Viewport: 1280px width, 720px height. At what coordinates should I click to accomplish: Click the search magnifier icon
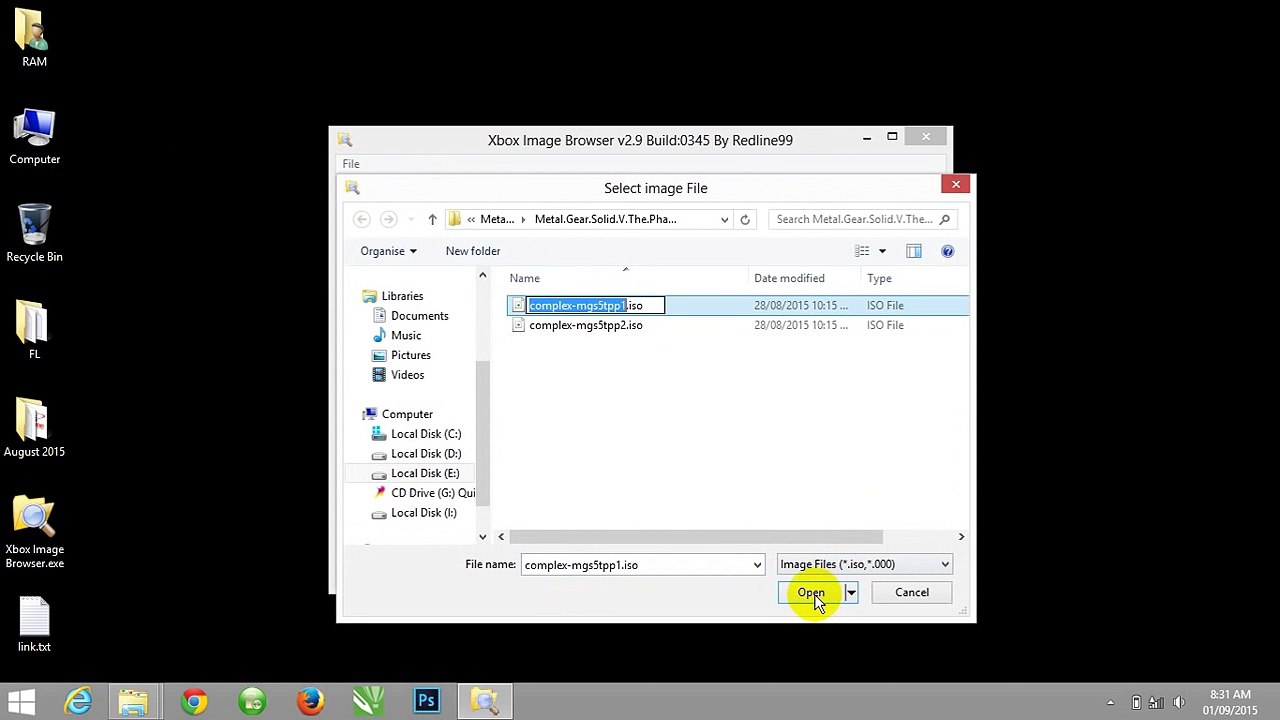point(944,219)
